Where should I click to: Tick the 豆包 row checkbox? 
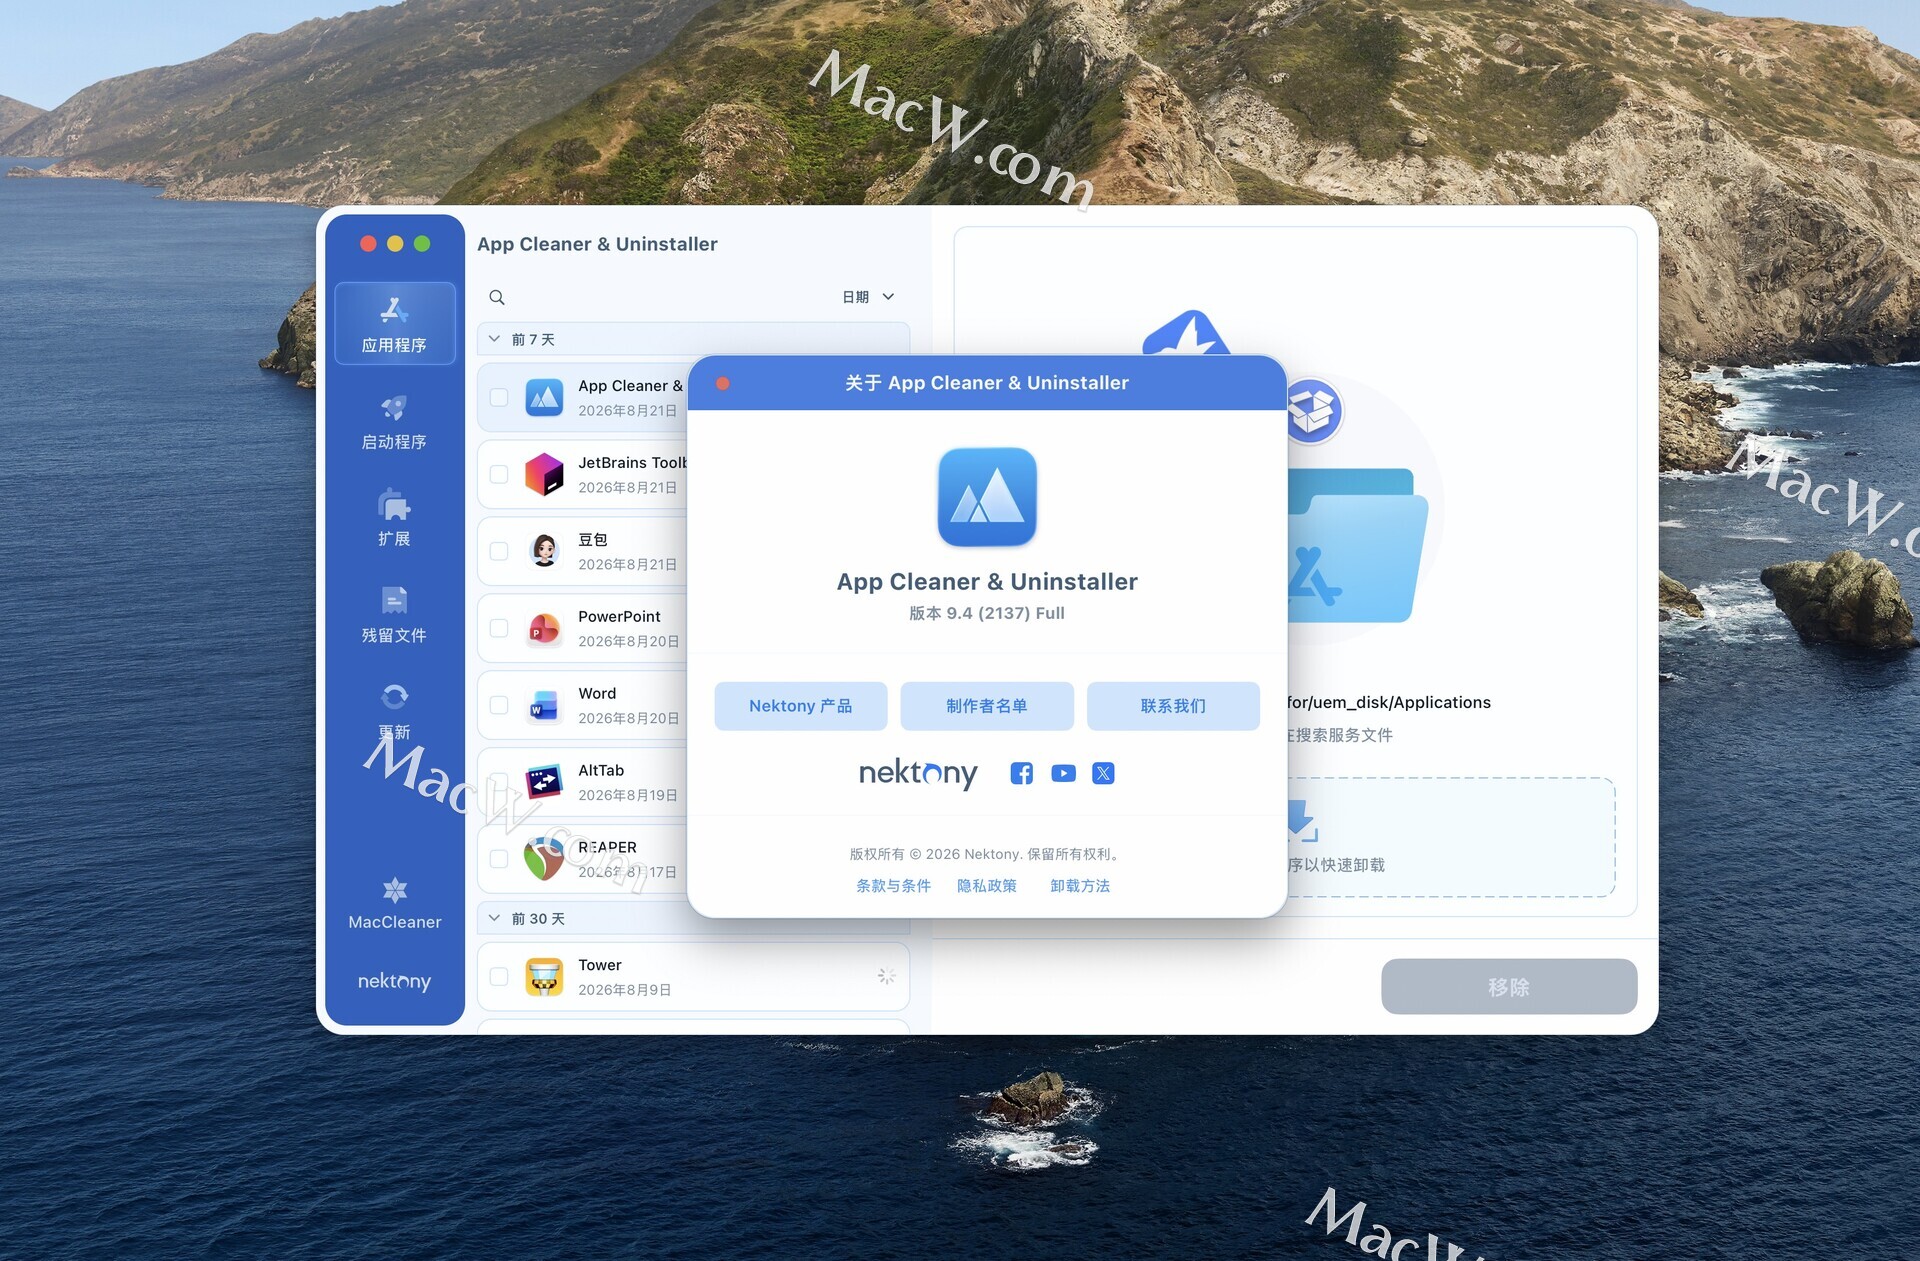point(499,552)
